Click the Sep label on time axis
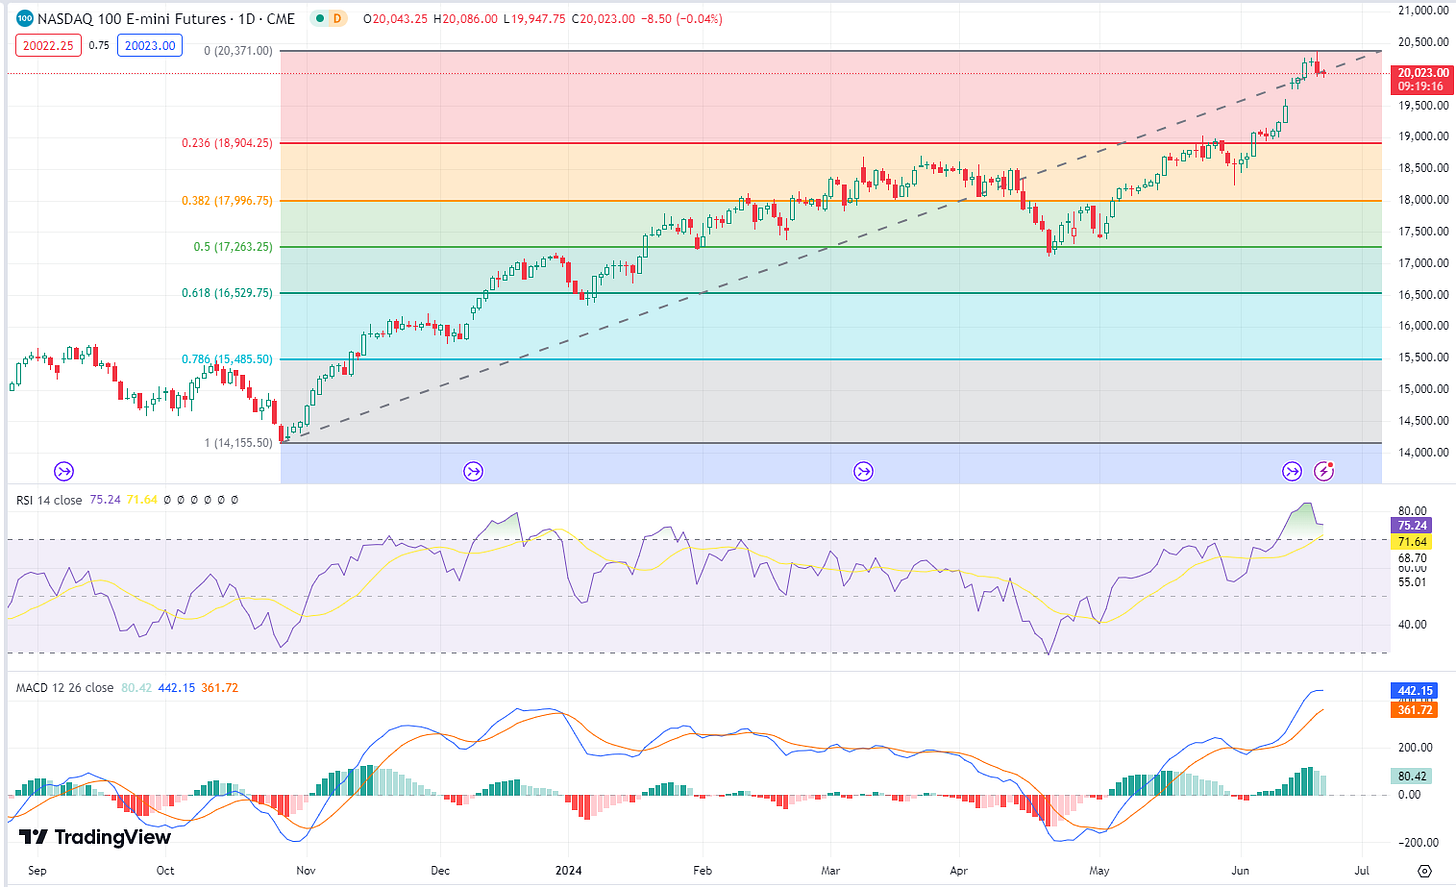Screen dimensions: 1456x887 coord(37,871)
